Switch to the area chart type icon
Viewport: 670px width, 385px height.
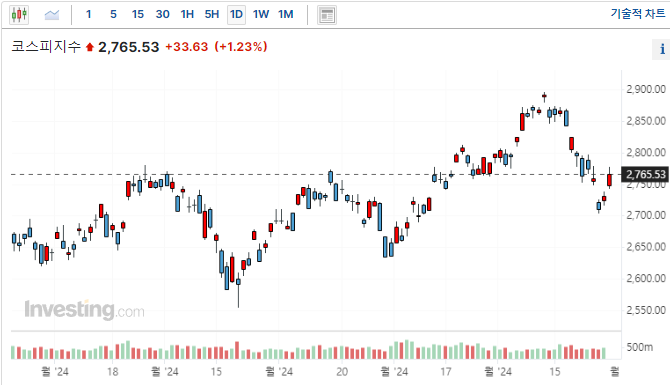coord(52,15)
